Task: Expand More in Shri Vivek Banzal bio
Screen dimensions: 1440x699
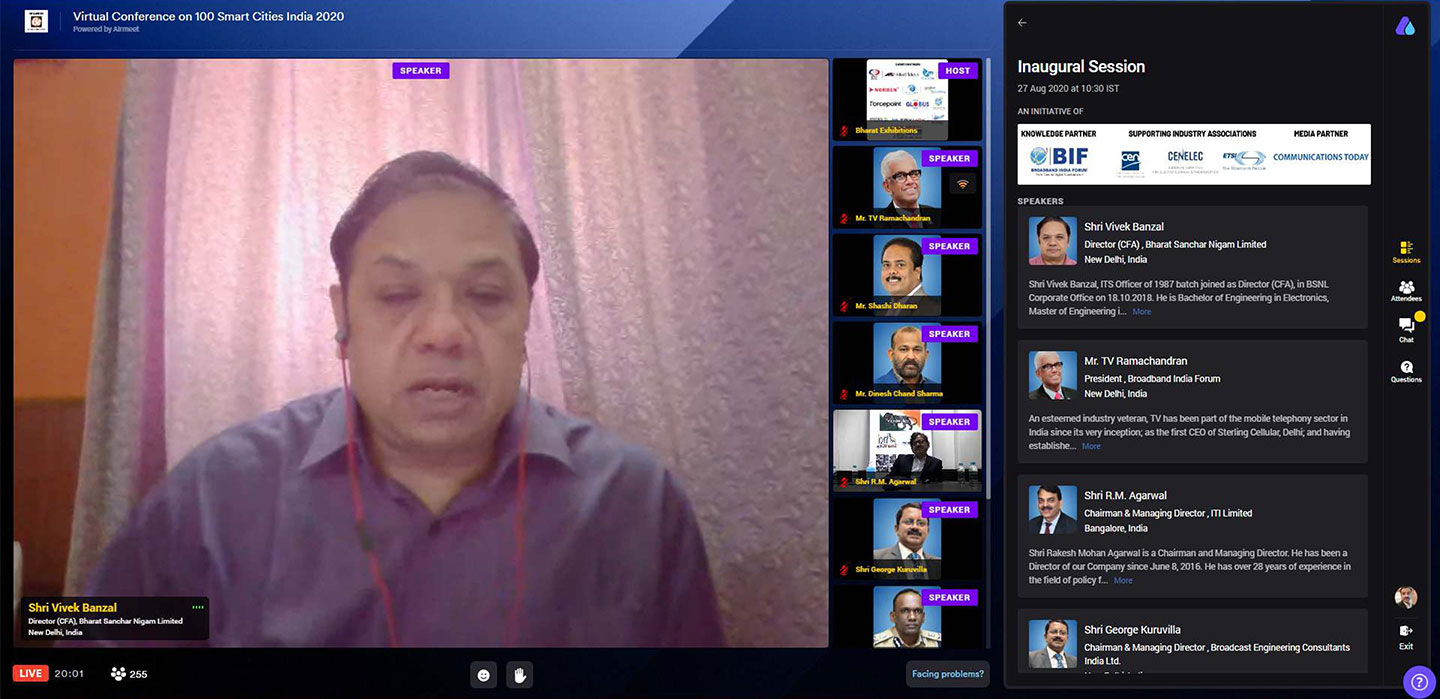Action: pos(1142,312)
